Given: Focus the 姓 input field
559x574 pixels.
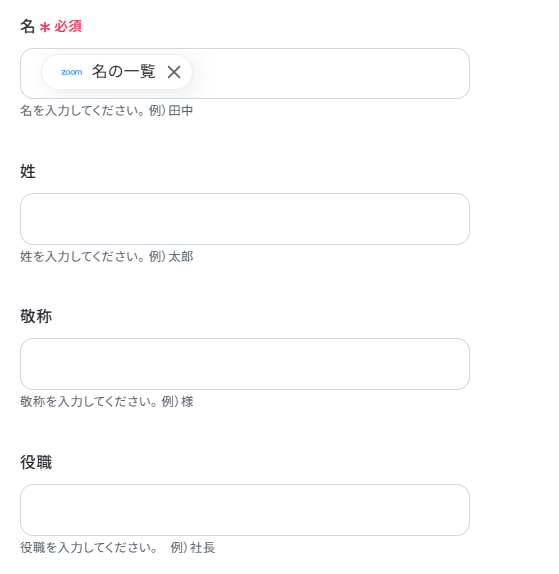Looking at the screenshot, I should 245,219.
